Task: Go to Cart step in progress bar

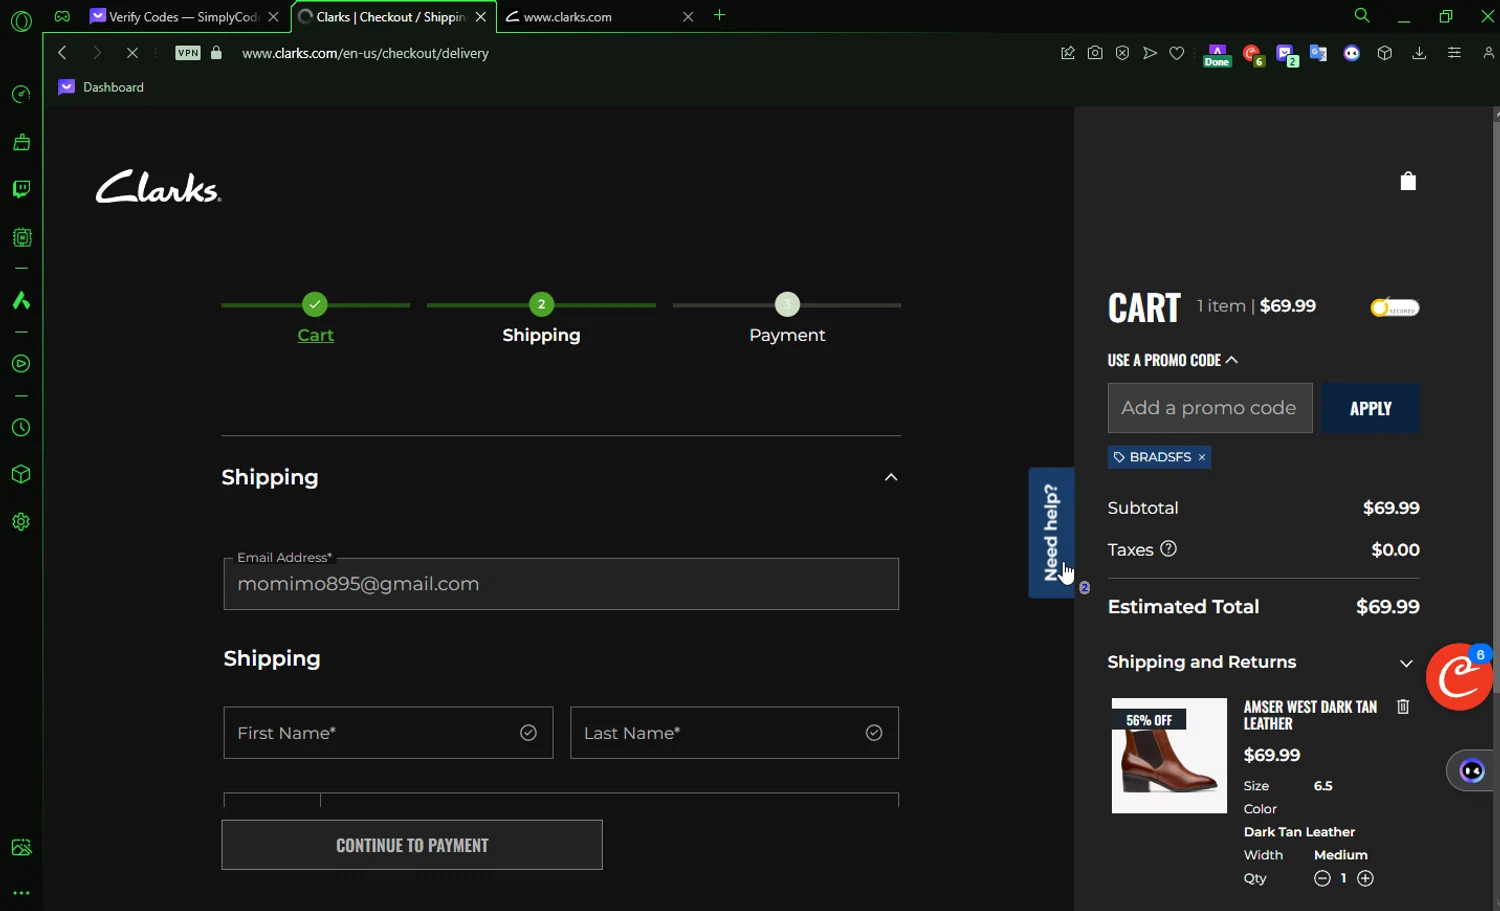Action: [x=315, y=335]
